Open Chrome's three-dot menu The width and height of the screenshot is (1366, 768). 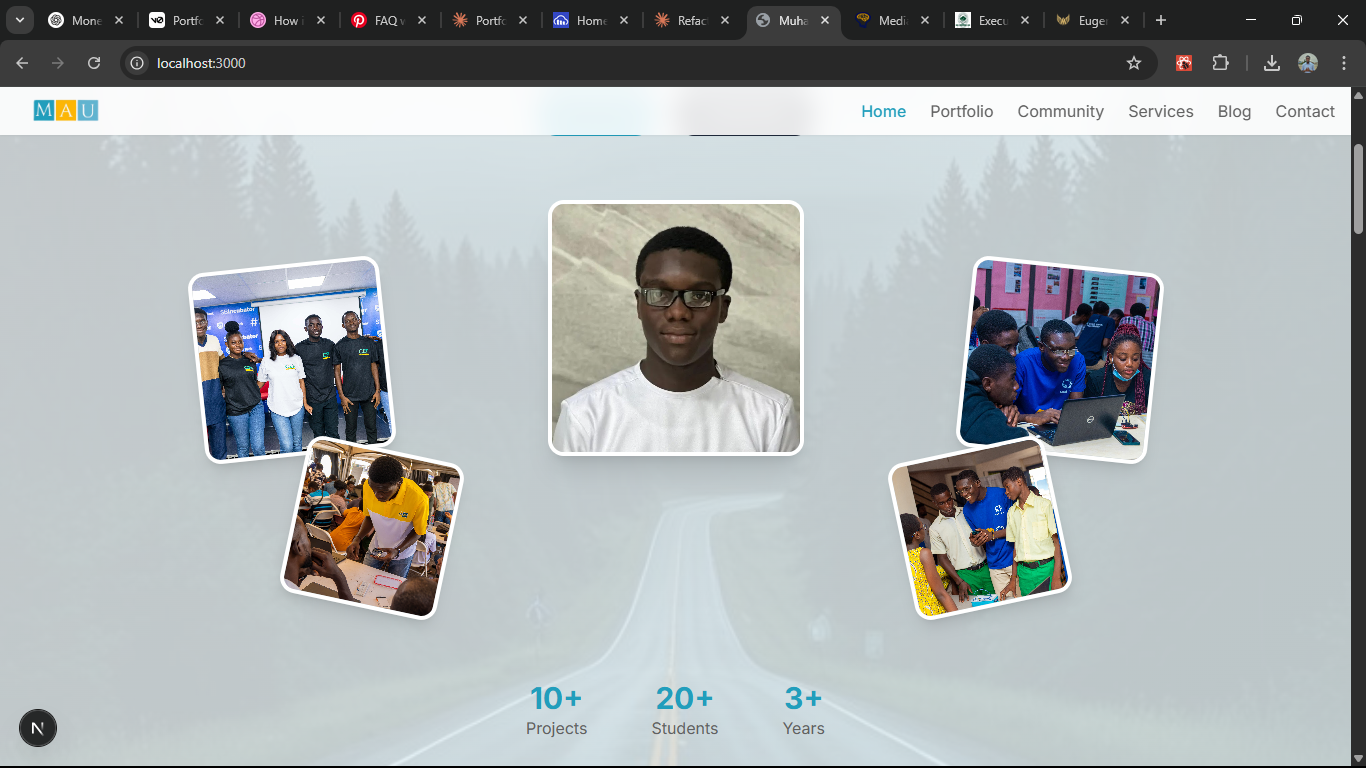[1345, 62]
